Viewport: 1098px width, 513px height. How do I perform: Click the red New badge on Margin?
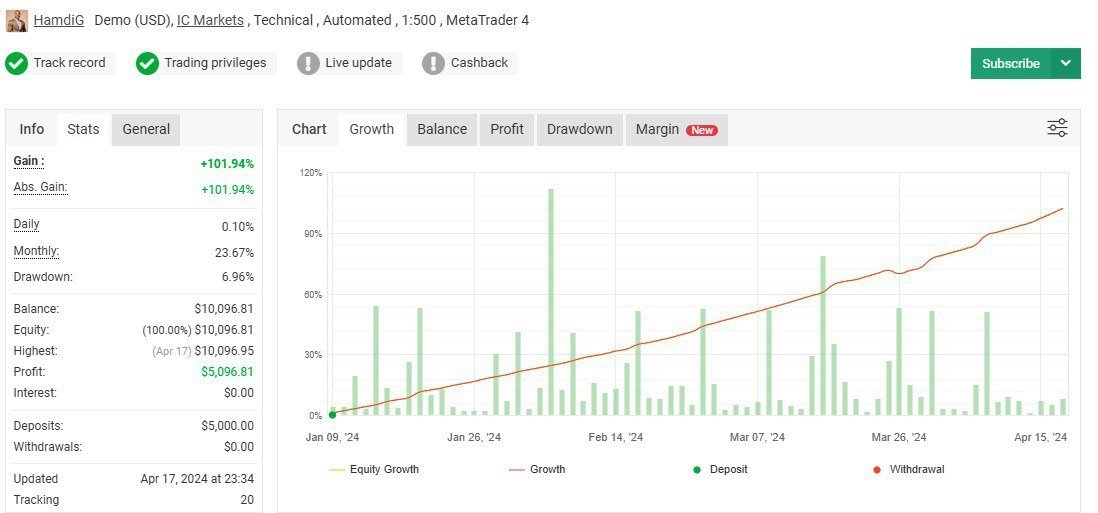[x=701, y=130]
